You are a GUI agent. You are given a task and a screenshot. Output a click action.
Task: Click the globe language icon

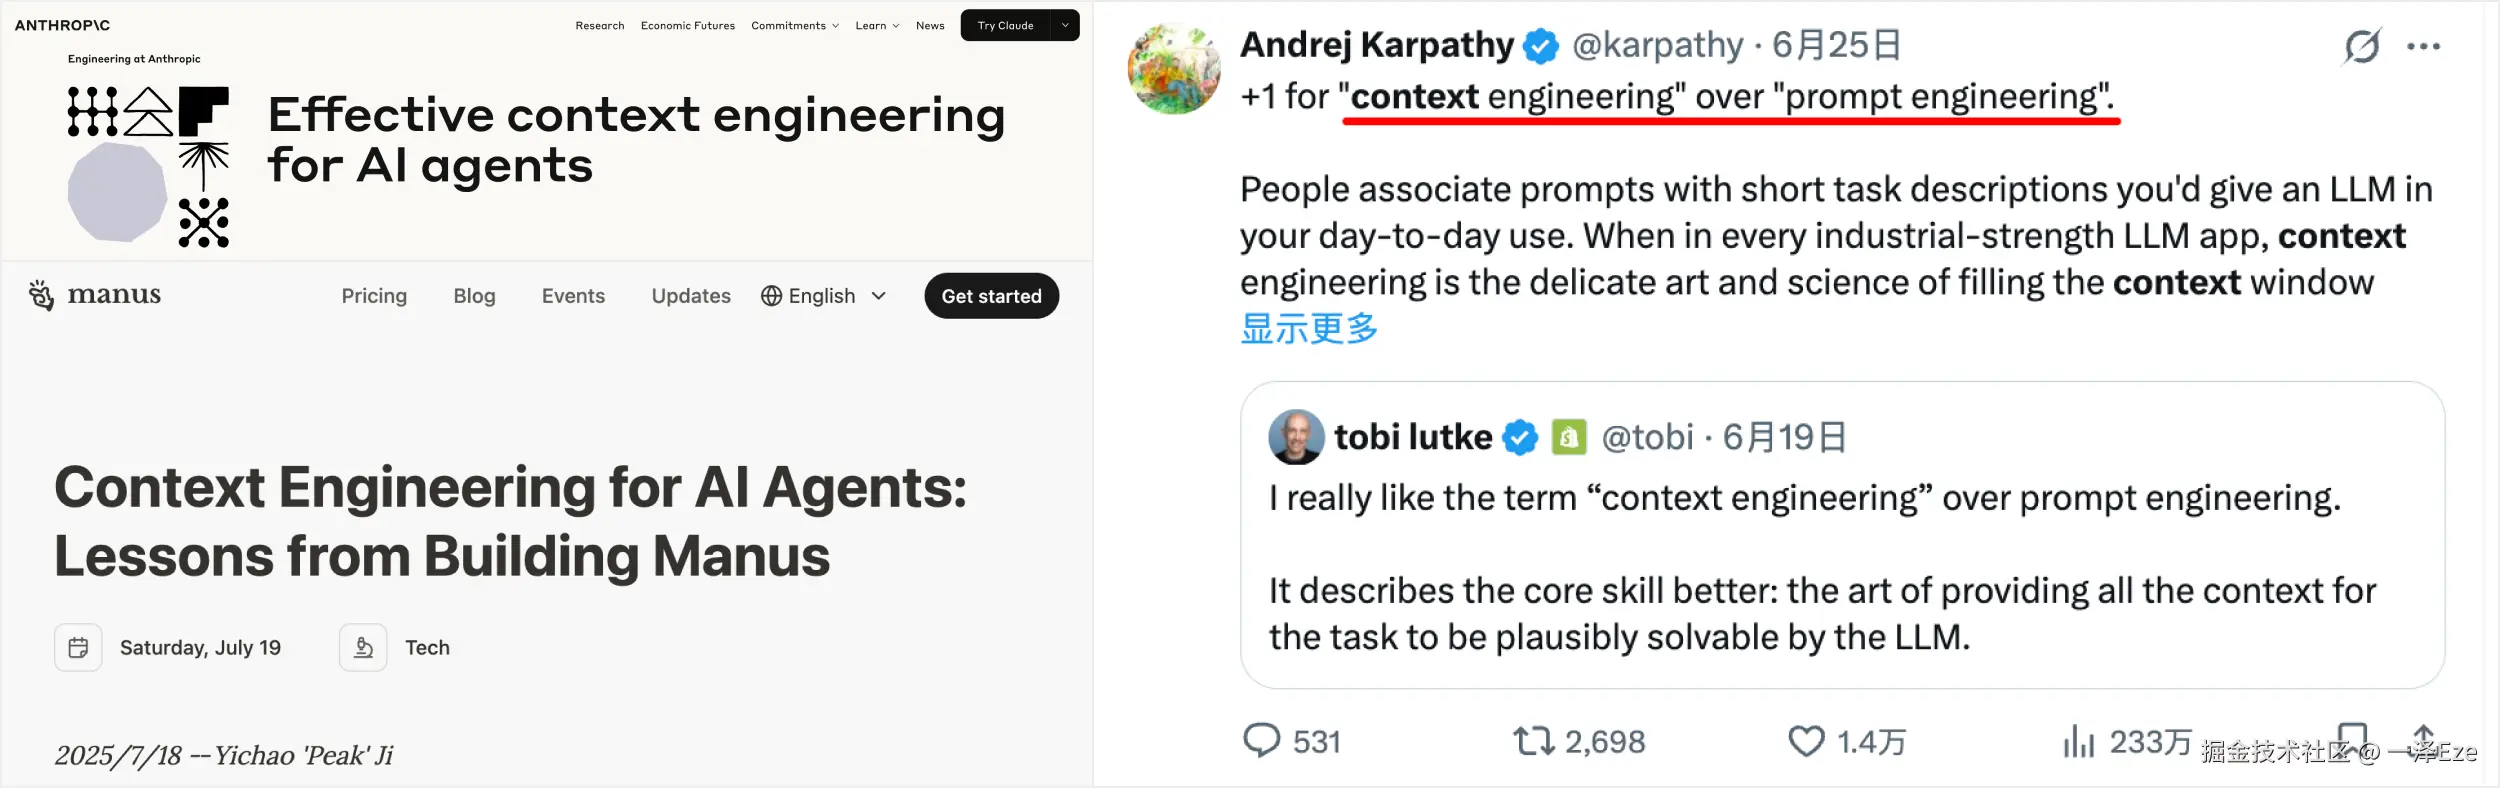click(771, 296)
